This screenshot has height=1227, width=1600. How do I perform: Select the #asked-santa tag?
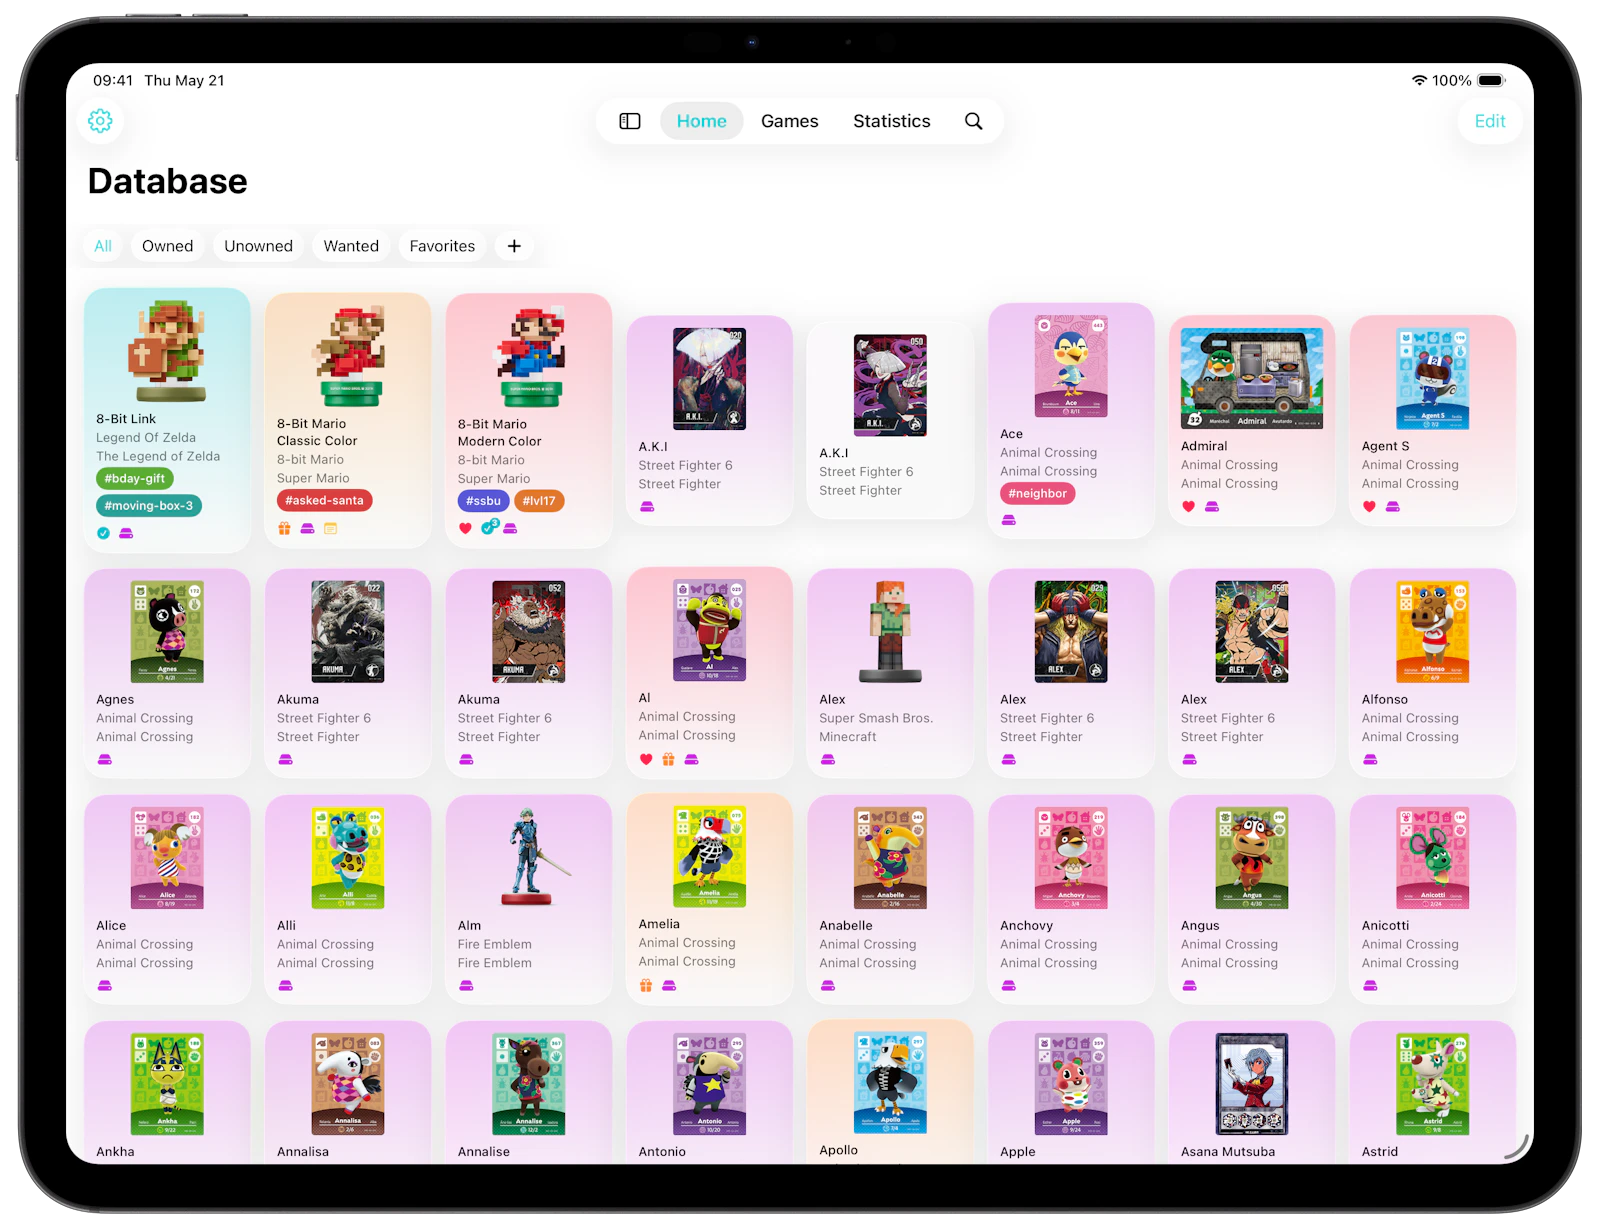pos(324,501)
